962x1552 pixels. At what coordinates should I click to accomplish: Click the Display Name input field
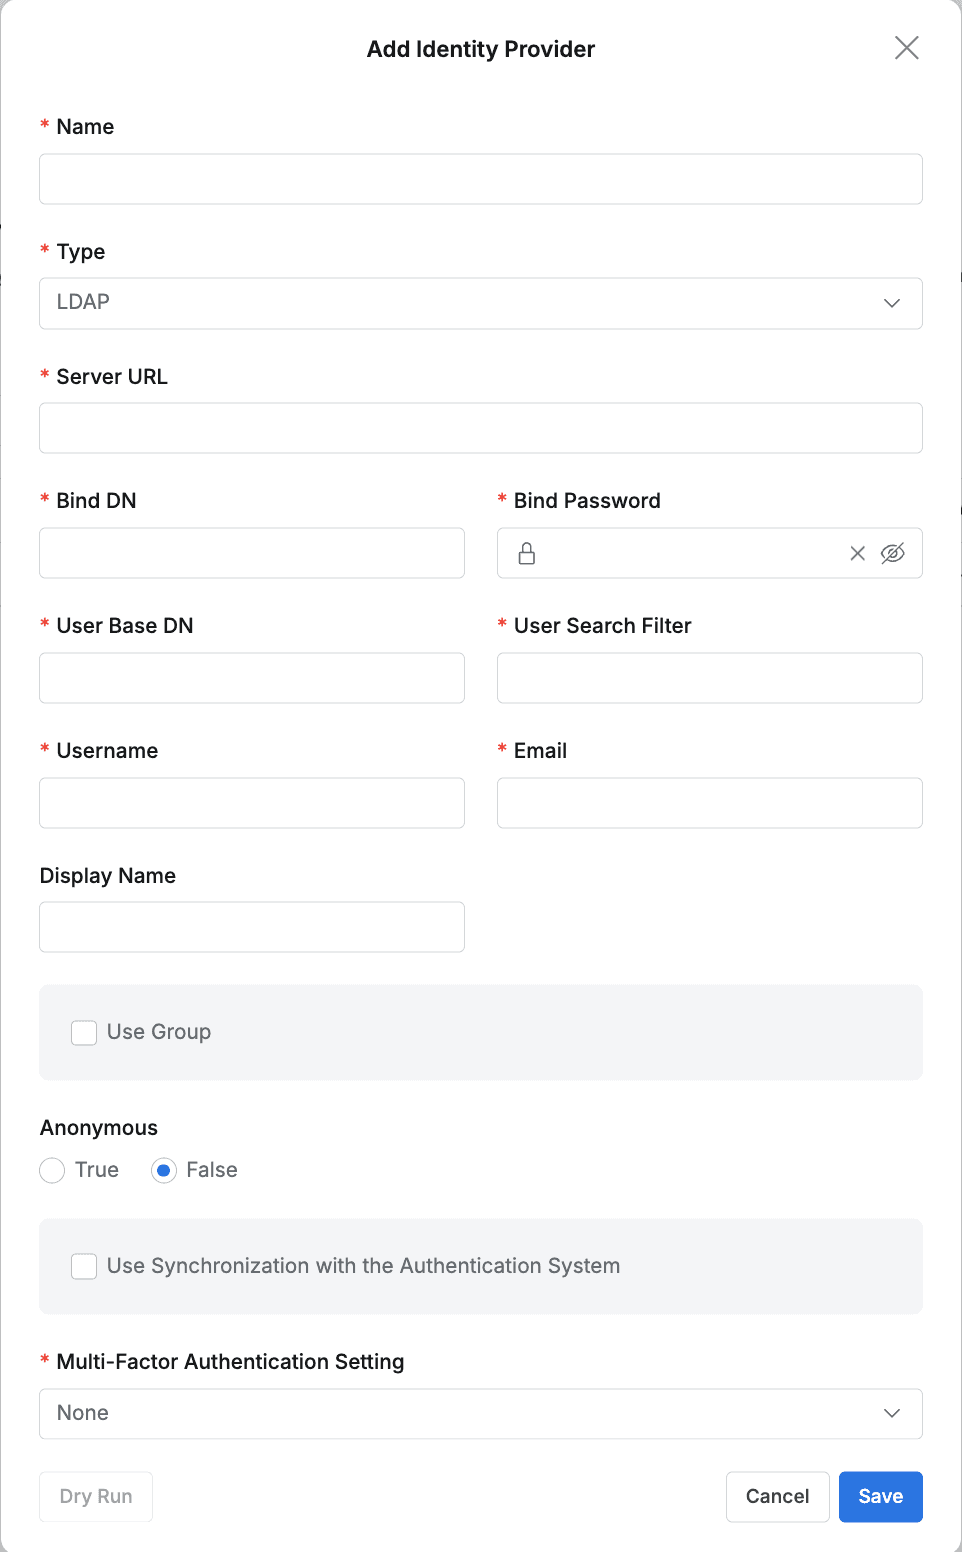pos(251,927)
